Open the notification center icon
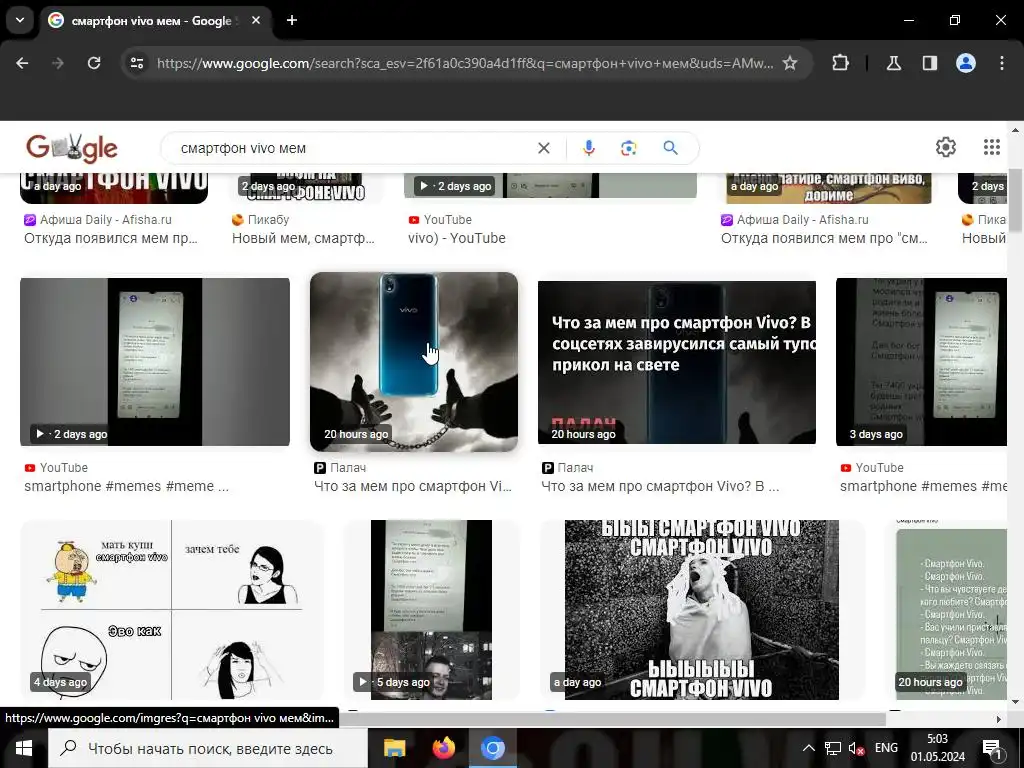The image size is (1024, 768). click(991, 749)
